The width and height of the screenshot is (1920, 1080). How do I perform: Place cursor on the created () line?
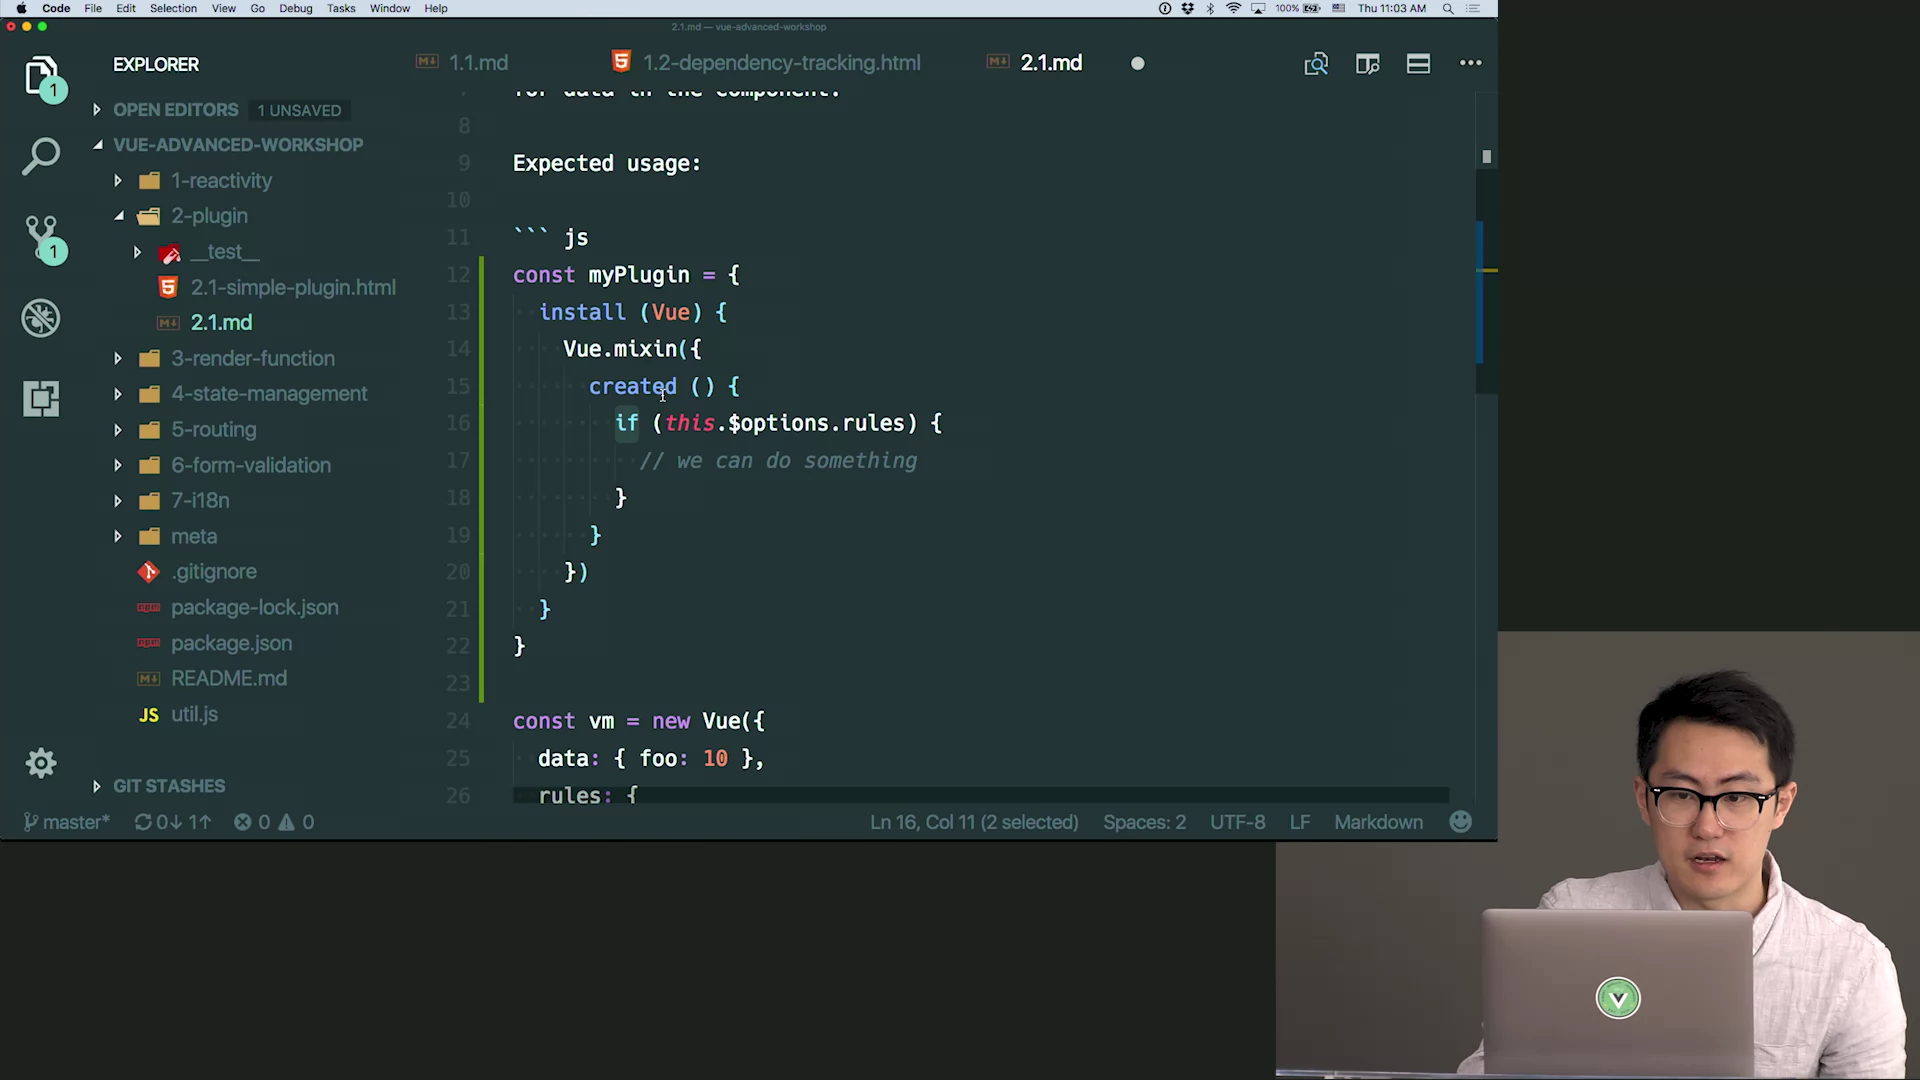(664, 386)
